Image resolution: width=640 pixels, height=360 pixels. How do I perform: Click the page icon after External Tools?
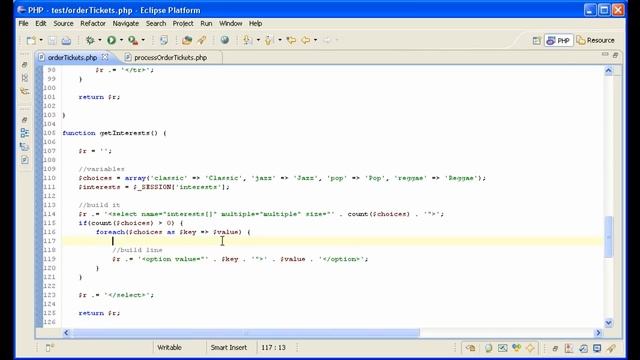click(164, 40)
